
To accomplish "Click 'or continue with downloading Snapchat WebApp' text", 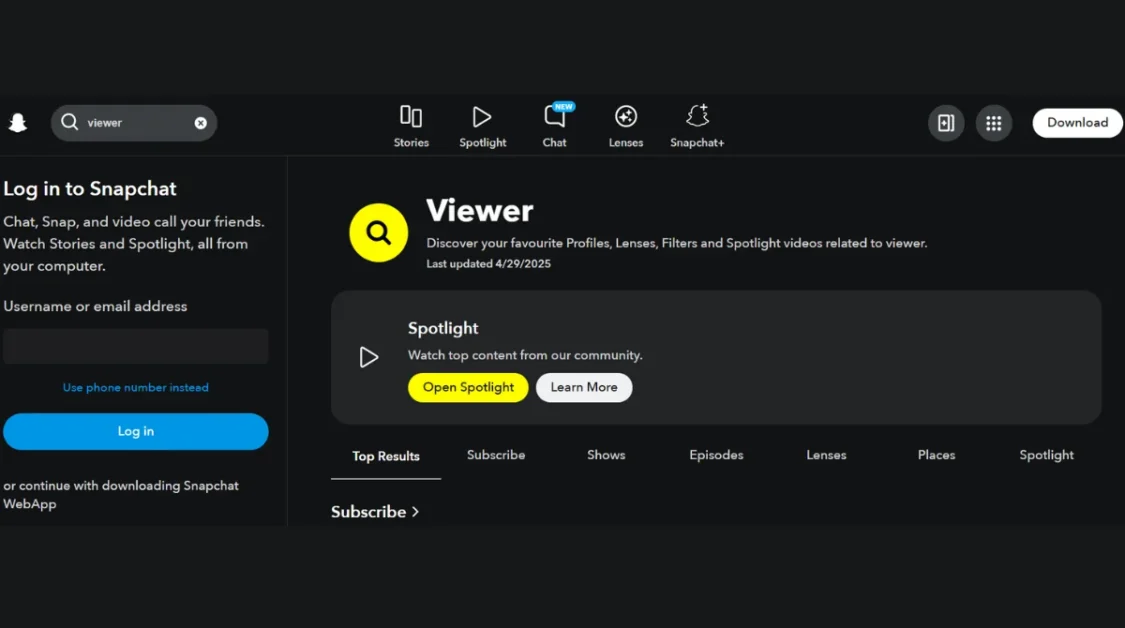I will (x=121, y=495).
